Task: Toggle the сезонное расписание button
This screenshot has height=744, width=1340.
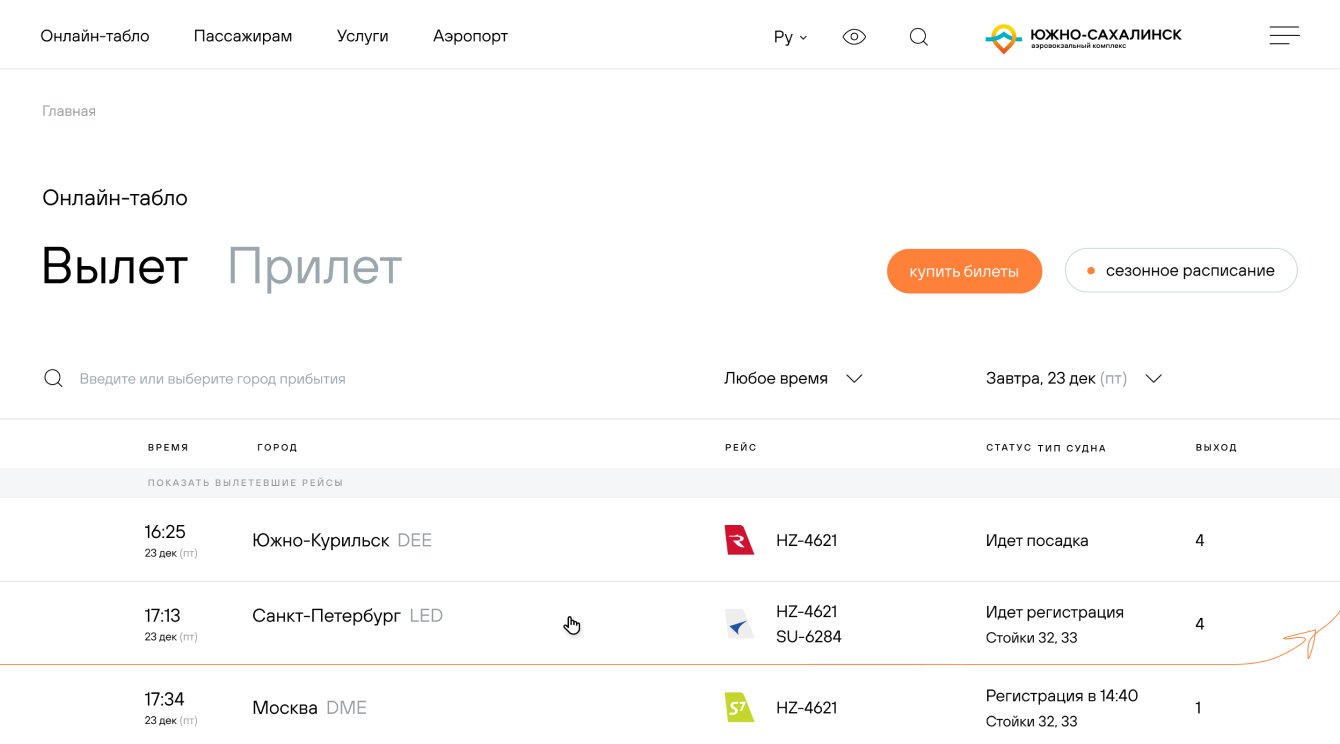Action: pos(1180,271)
